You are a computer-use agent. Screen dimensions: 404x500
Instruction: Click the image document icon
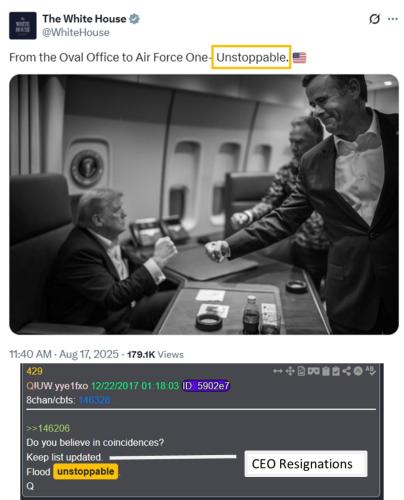pyautogui.click(x=301, y=371)
